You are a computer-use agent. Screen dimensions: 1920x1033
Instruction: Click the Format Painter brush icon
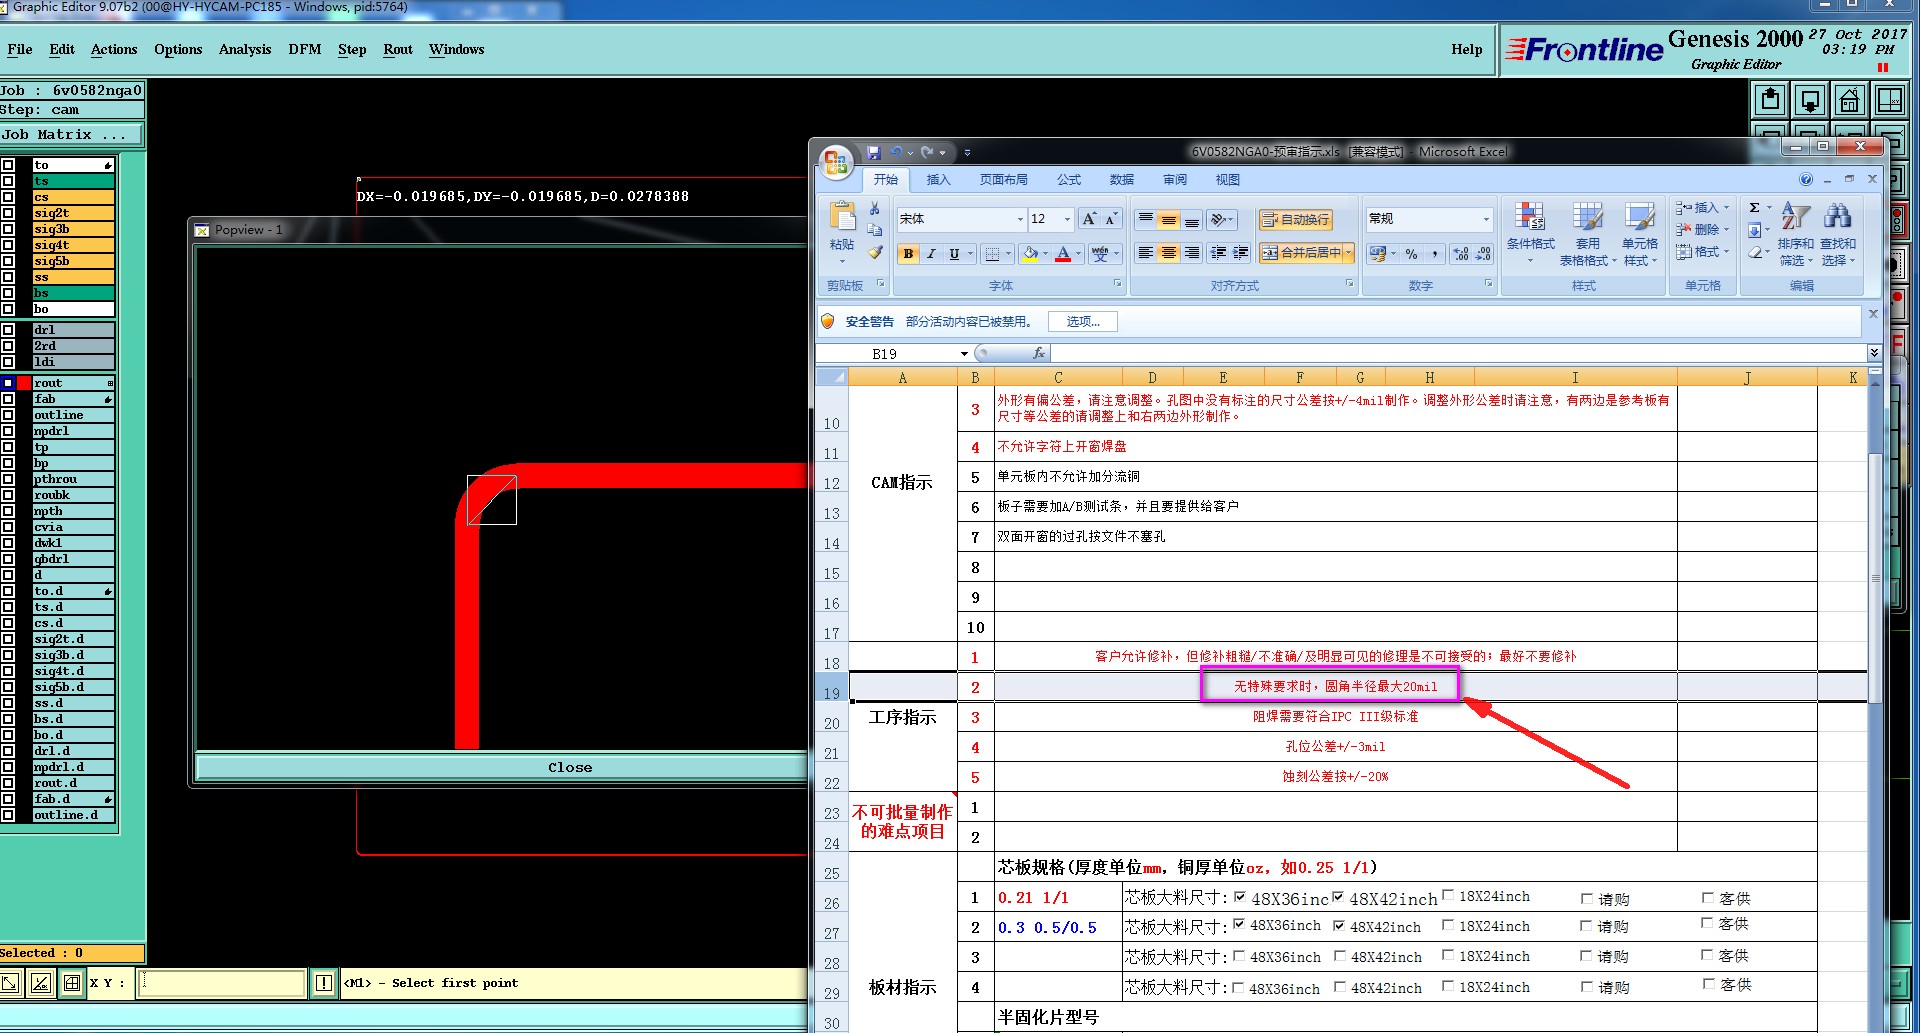875,253
